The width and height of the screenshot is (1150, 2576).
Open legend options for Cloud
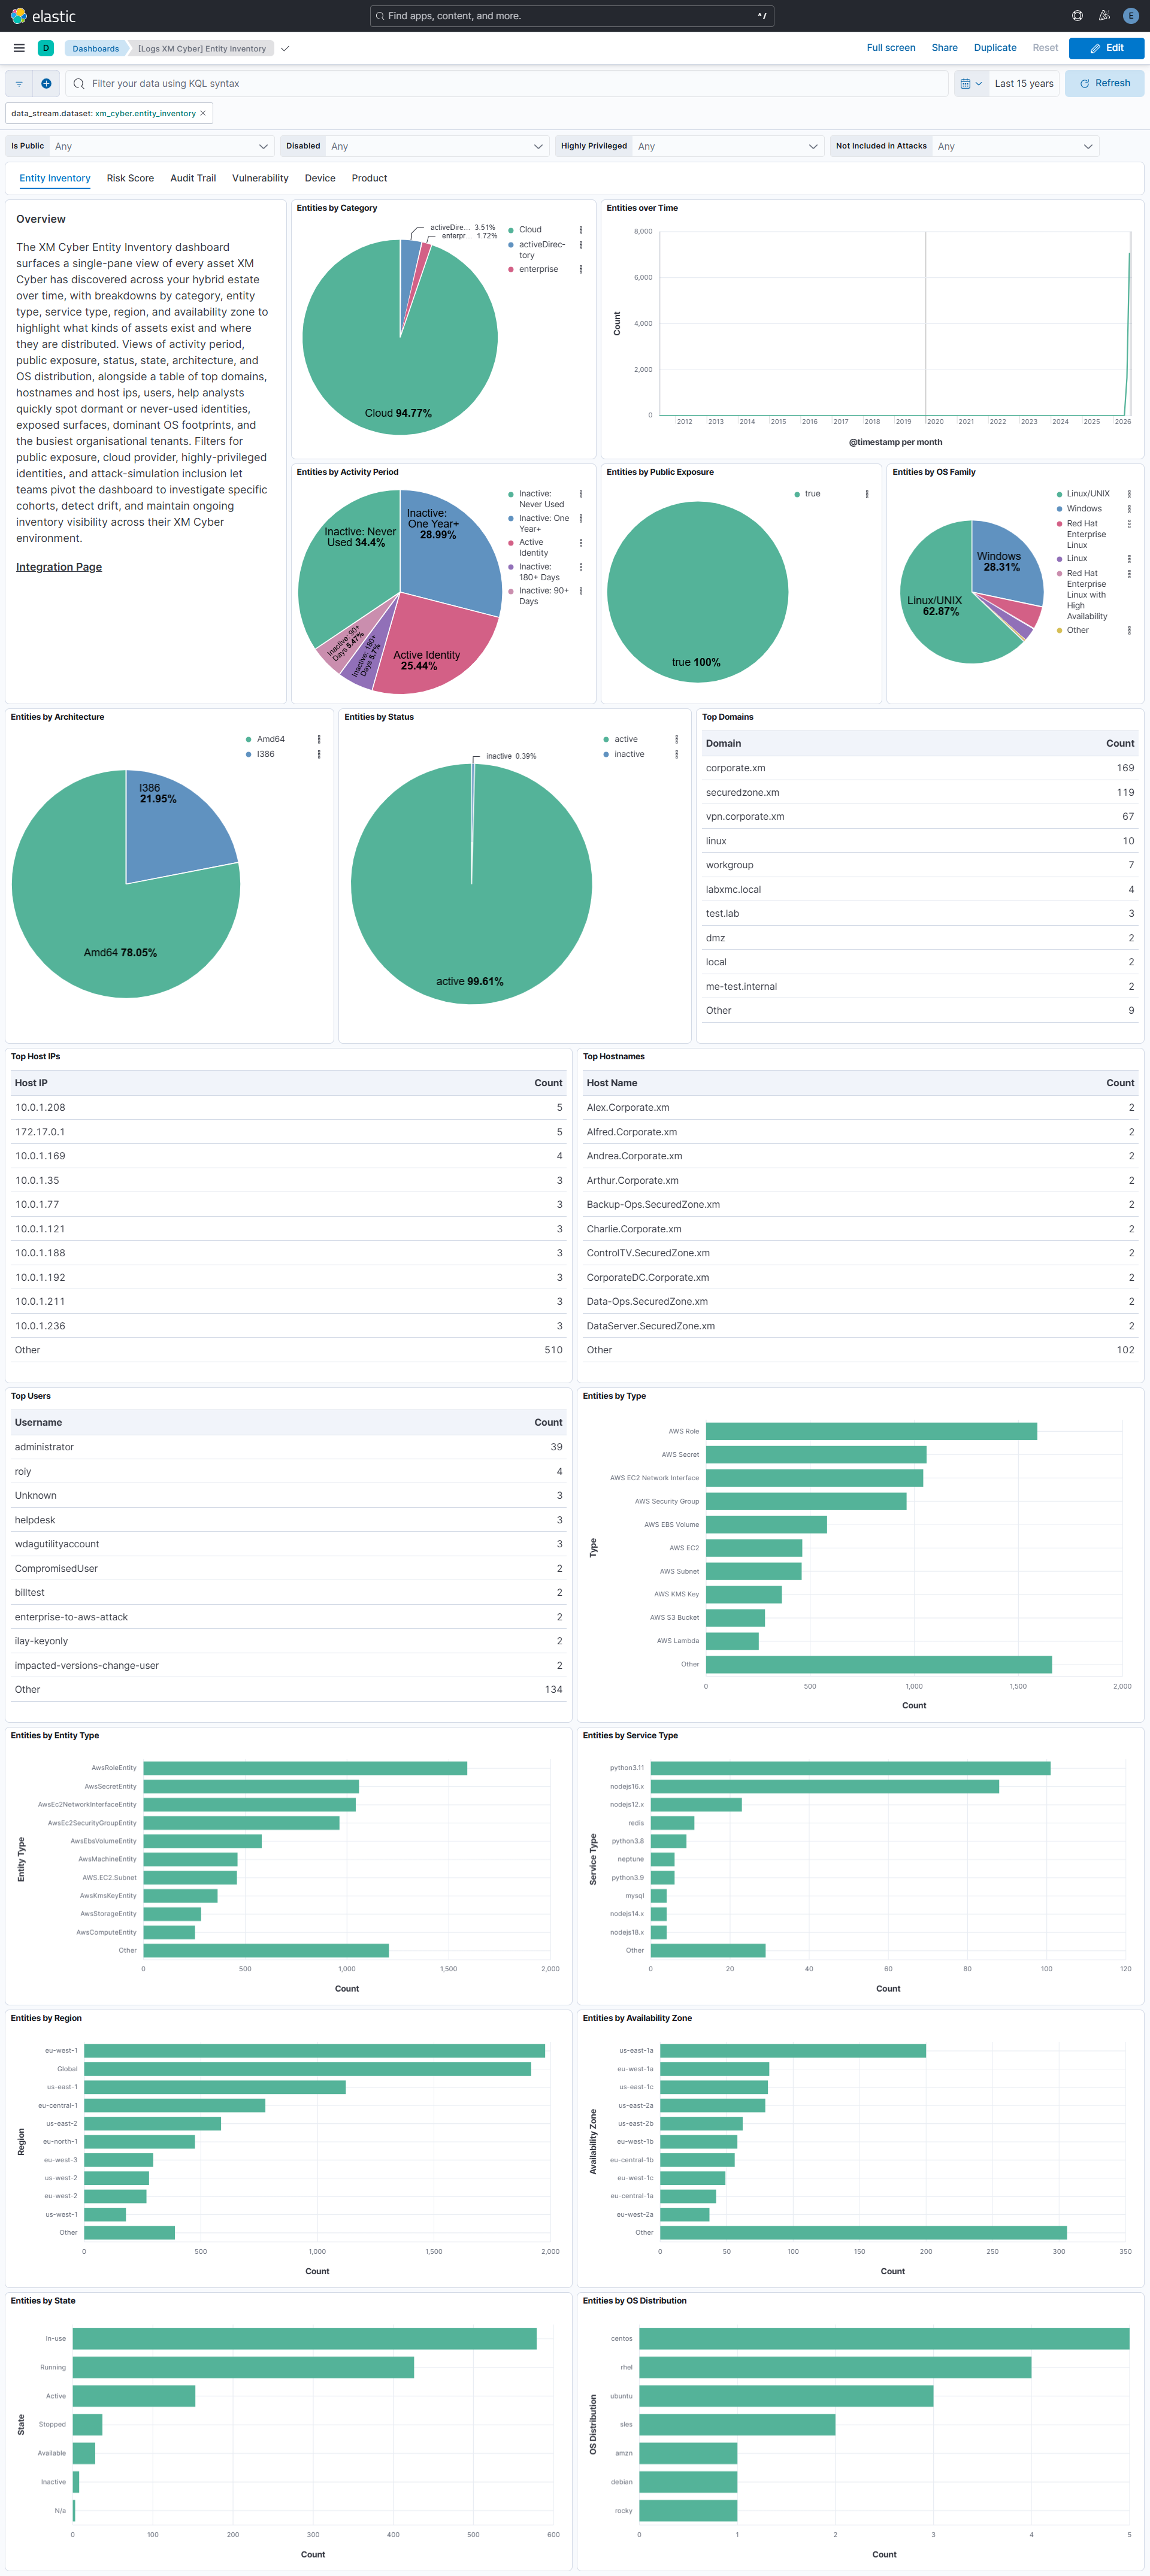click(x=580, y=230)
